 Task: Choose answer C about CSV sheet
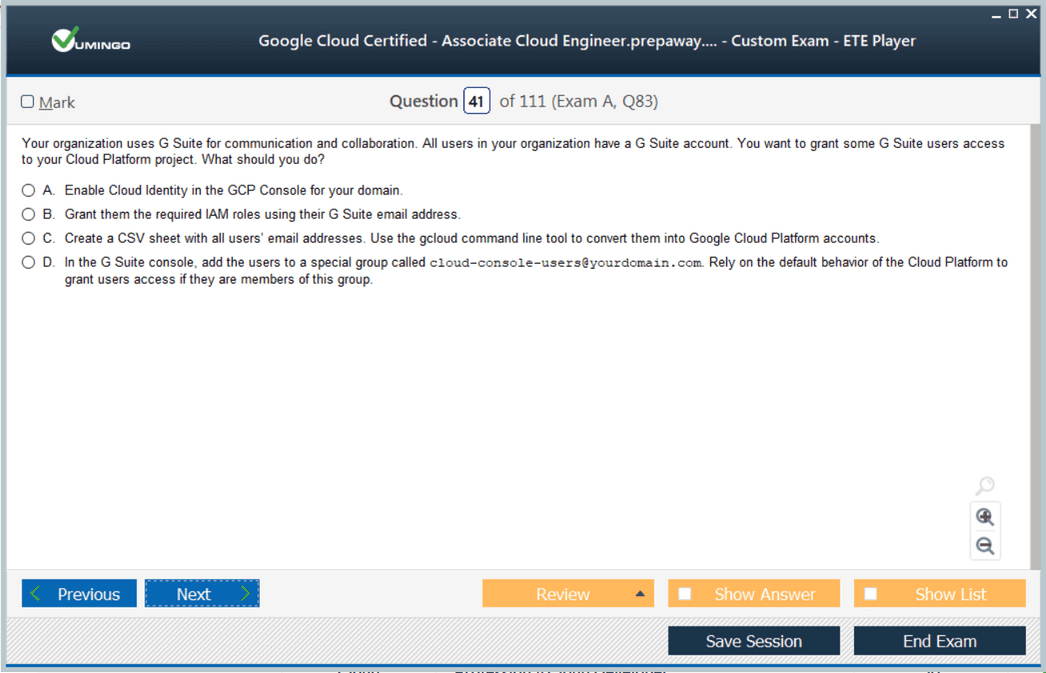[x=28, y=238]
